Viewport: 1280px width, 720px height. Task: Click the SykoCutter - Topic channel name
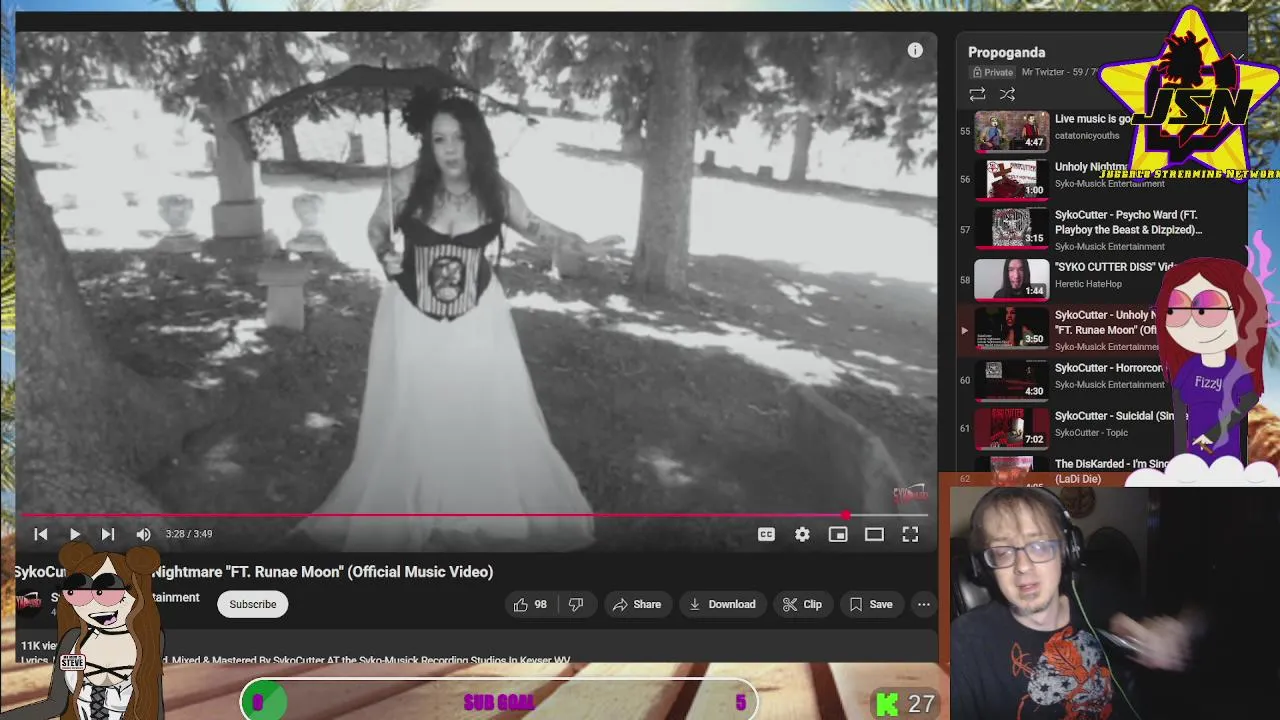(x=1091, y=433)
